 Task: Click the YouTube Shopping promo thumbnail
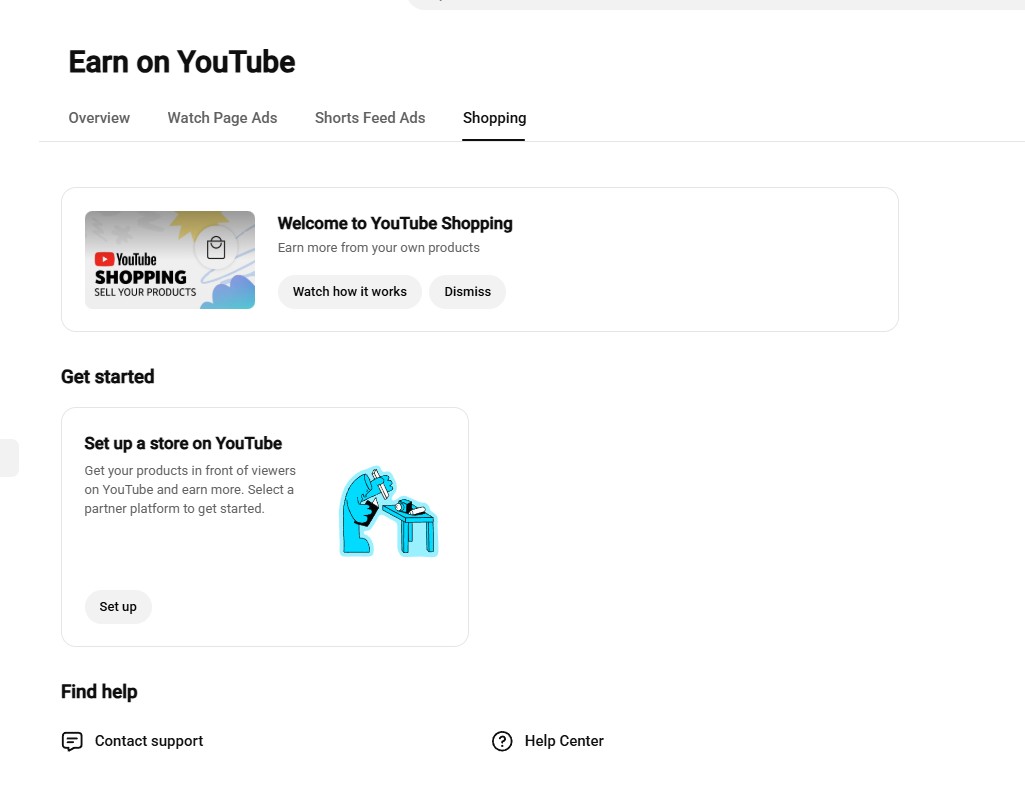[x=170, y=259]
